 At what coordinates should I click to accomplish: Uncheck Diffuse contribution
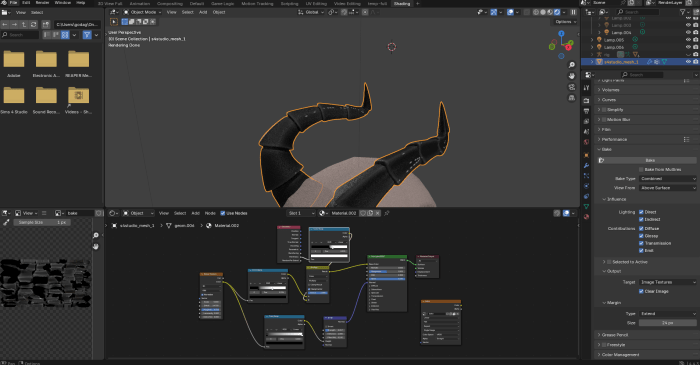click(x=641, y=228)
